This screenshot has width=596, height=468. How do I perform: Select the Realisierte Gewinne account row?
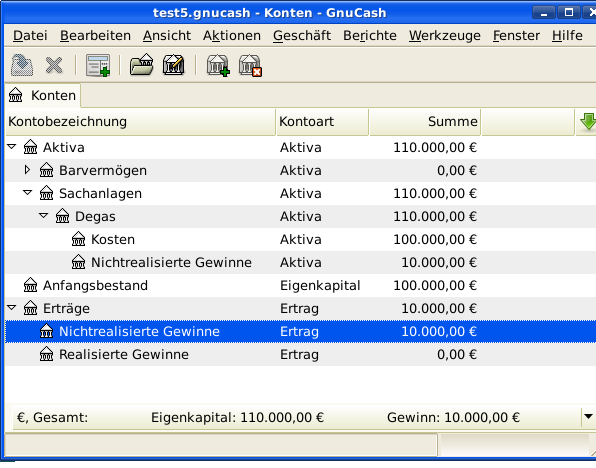coord(300,354)
